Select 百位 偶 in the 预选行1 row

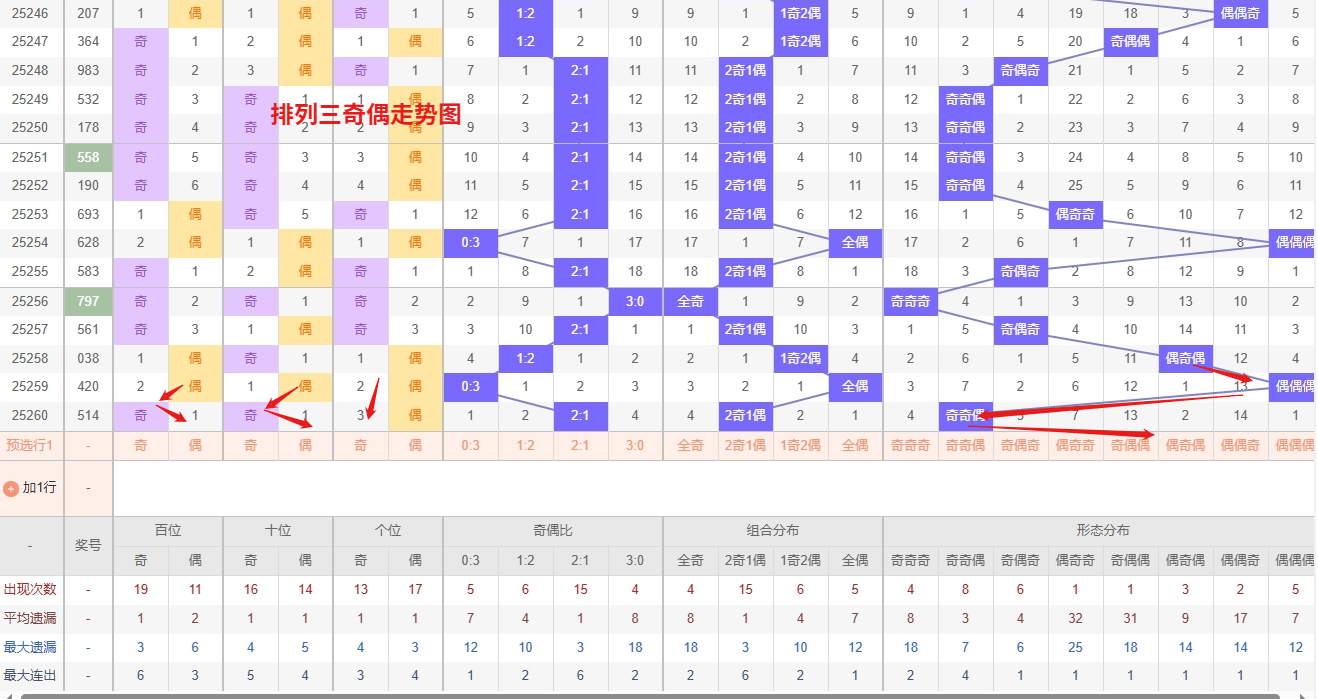click(x=195, y=445)
